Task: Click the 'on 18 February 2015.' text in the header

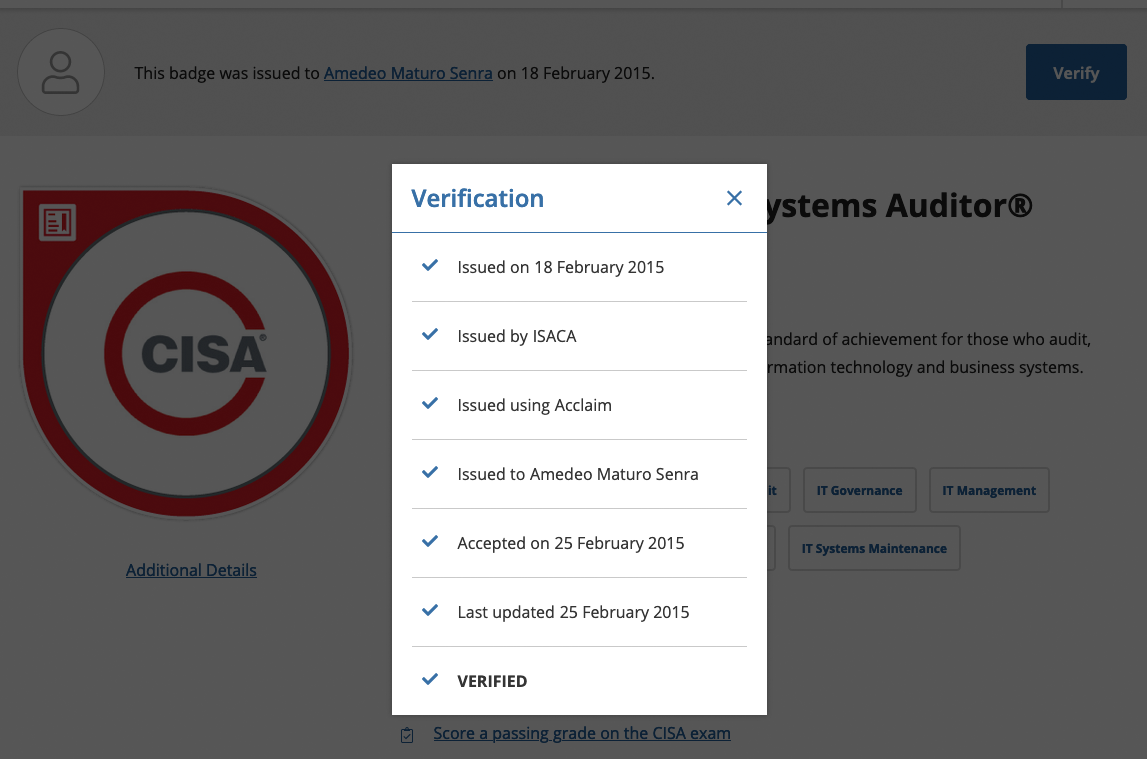Action: (576, 73)
